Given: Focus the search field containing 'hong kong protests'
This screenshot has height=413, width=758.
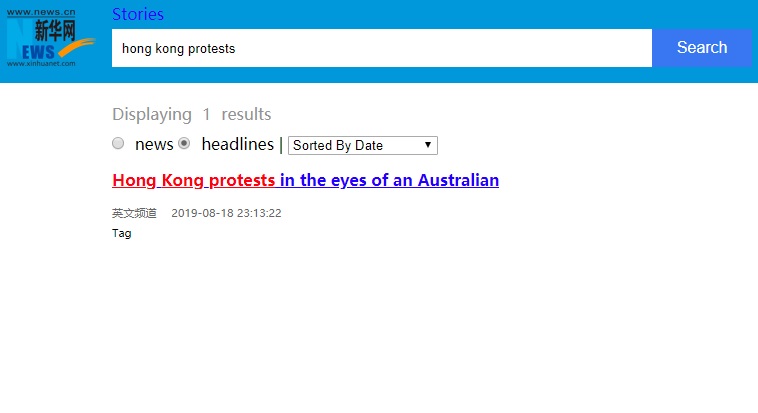Looking at the screenshot, I should click(382, 48).
